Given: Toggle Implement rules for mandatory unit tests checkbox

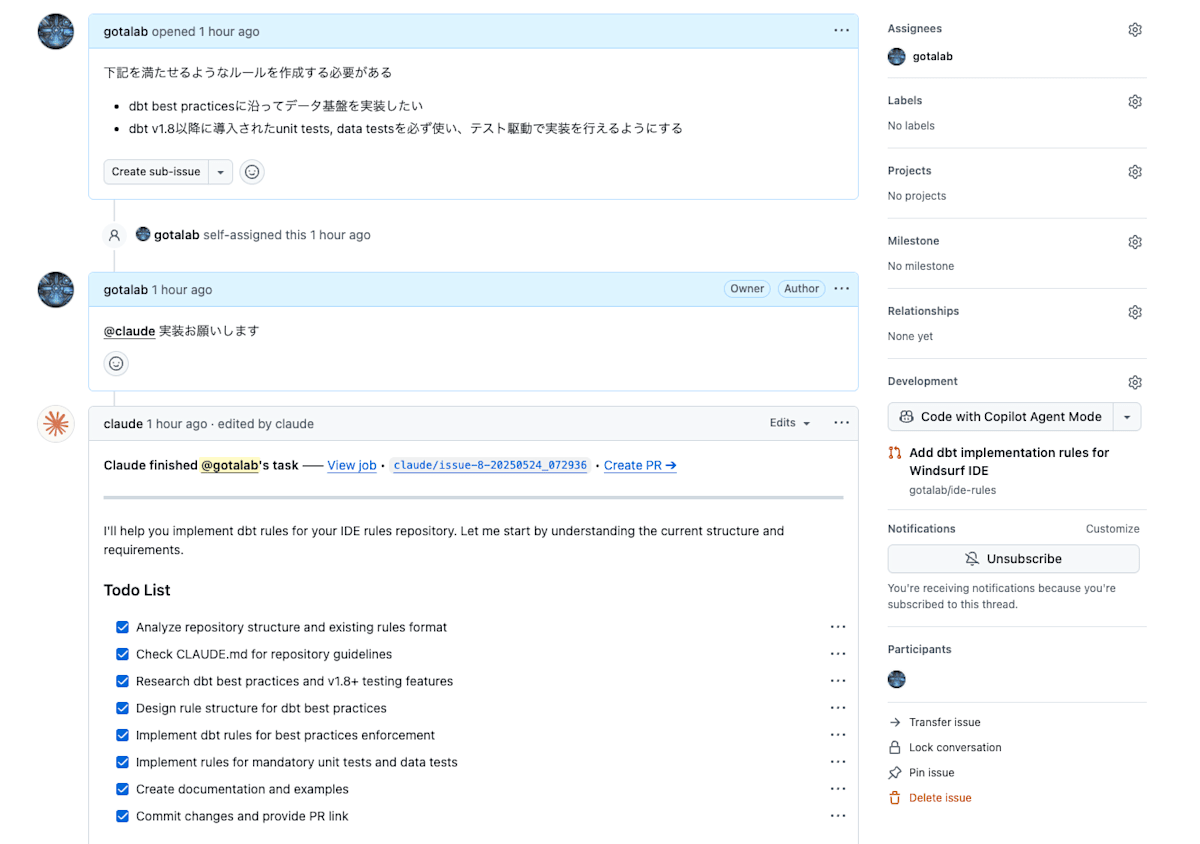Looking at the screenshot, I should [123, 762].
